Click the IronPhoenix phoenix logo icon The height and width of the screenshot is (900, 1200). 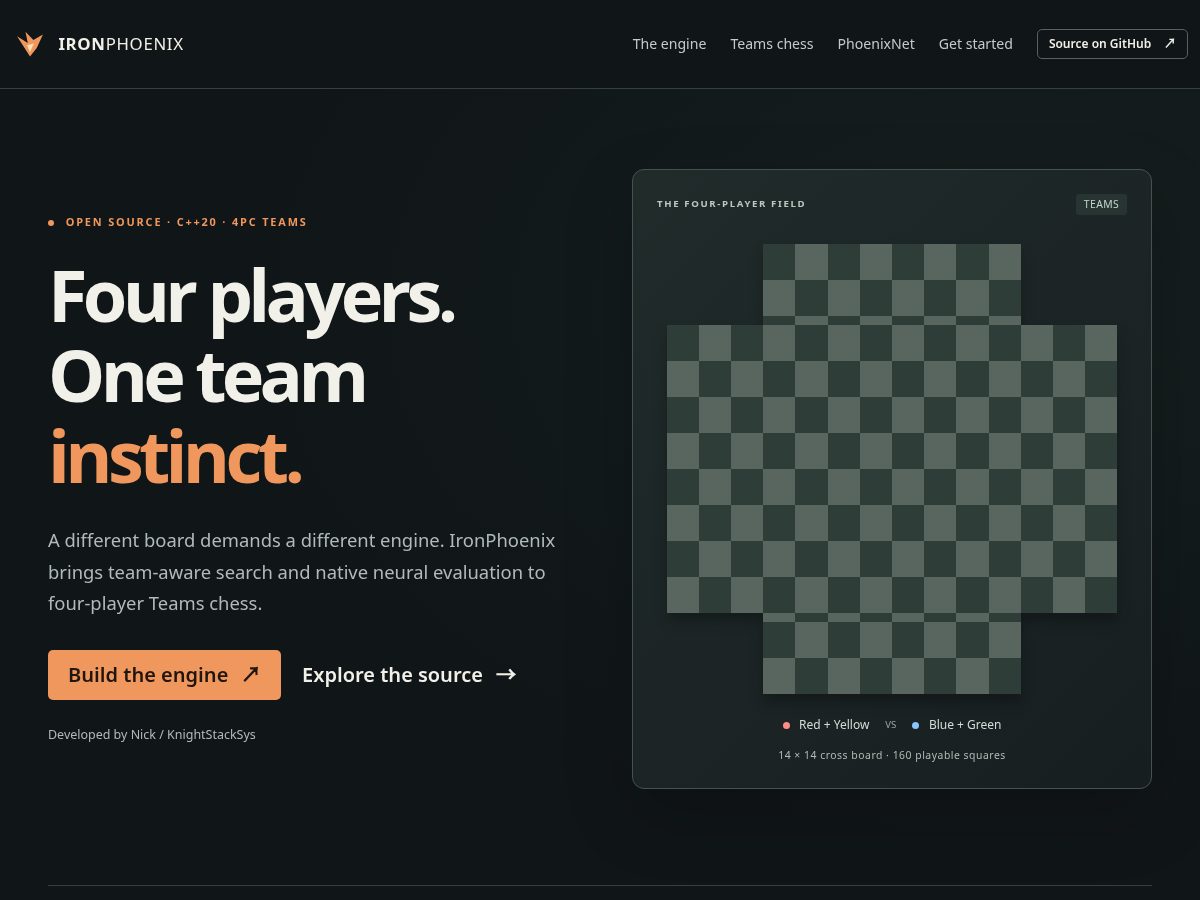[x=30, y=44]
